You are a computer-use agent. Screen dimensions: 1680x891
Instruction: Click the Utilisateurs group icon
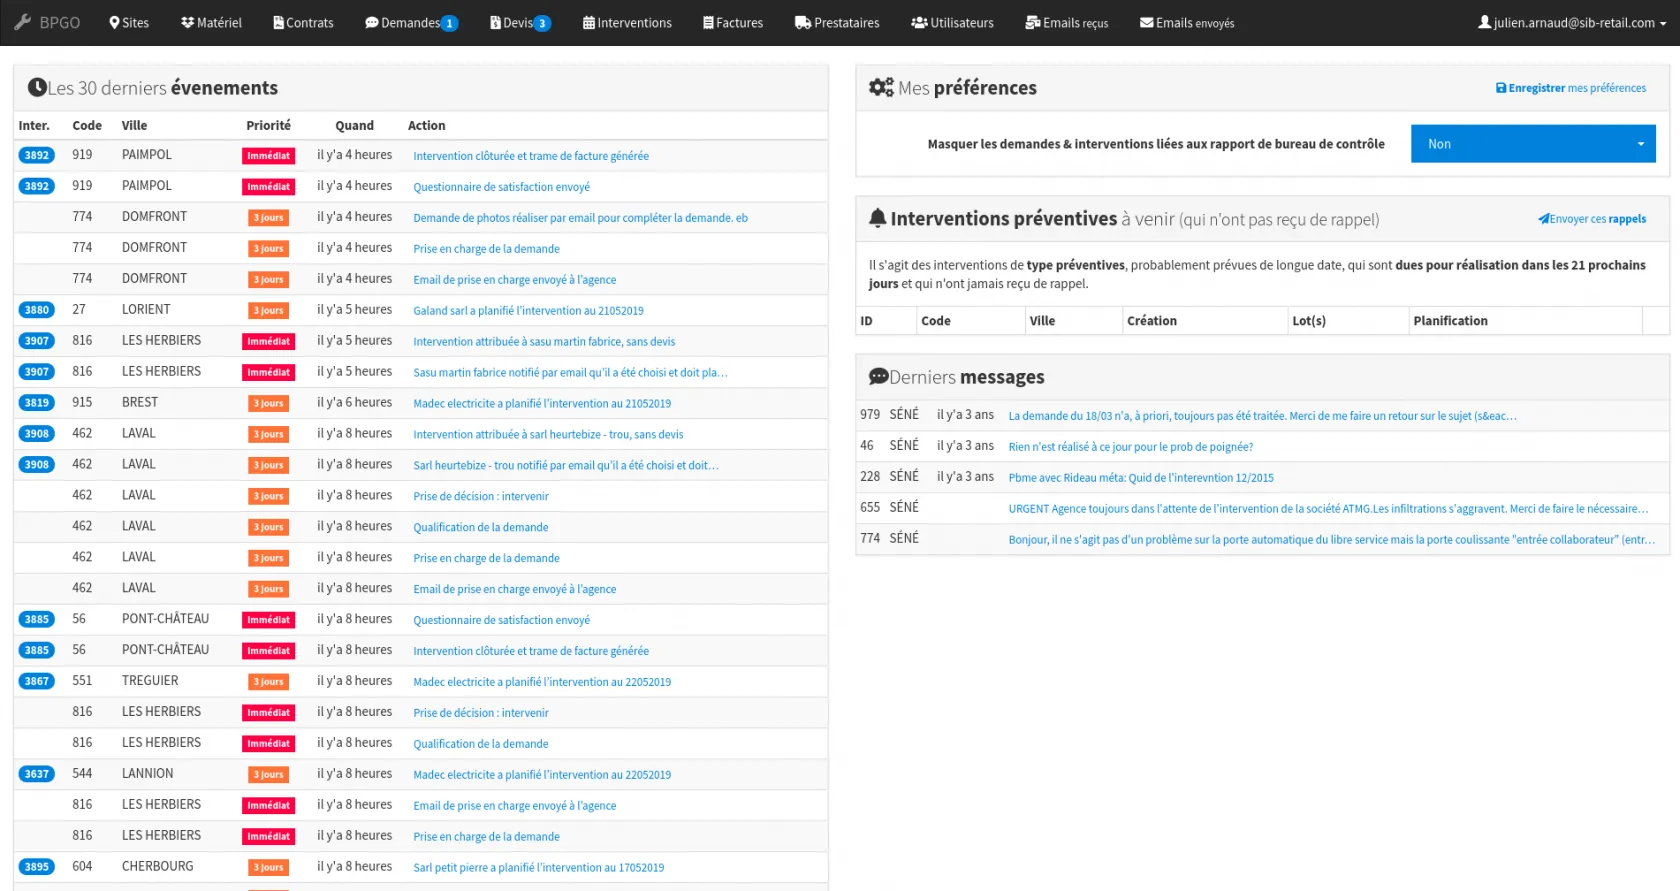919,22
